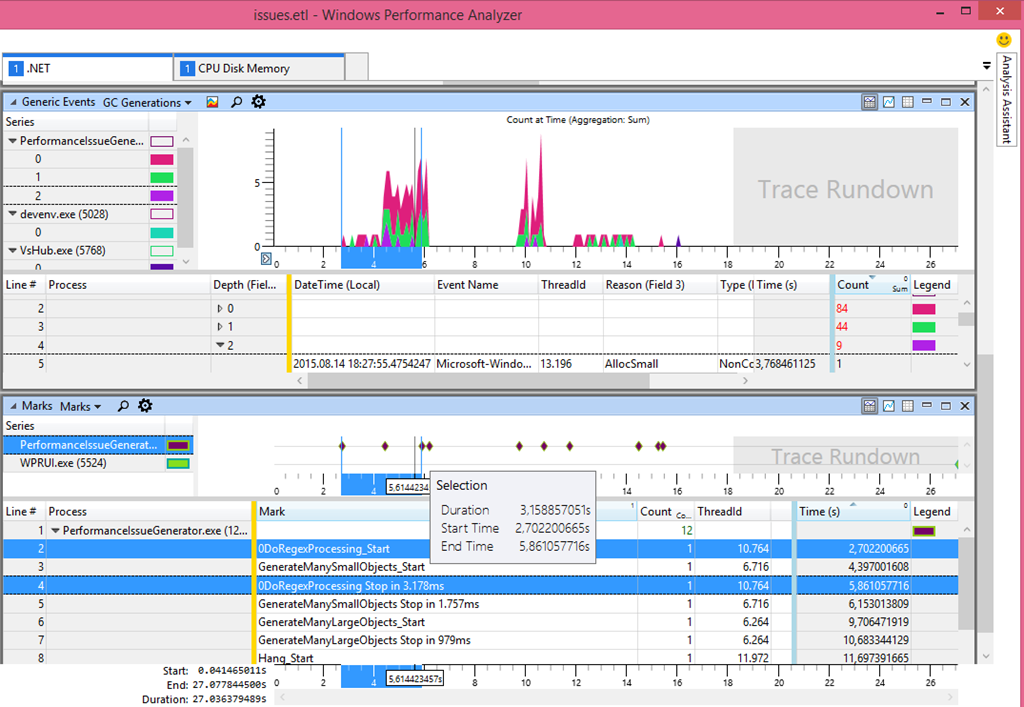Open the tab overflow menu arrow
1024x707 pixels.
click(x=986, y=66)
